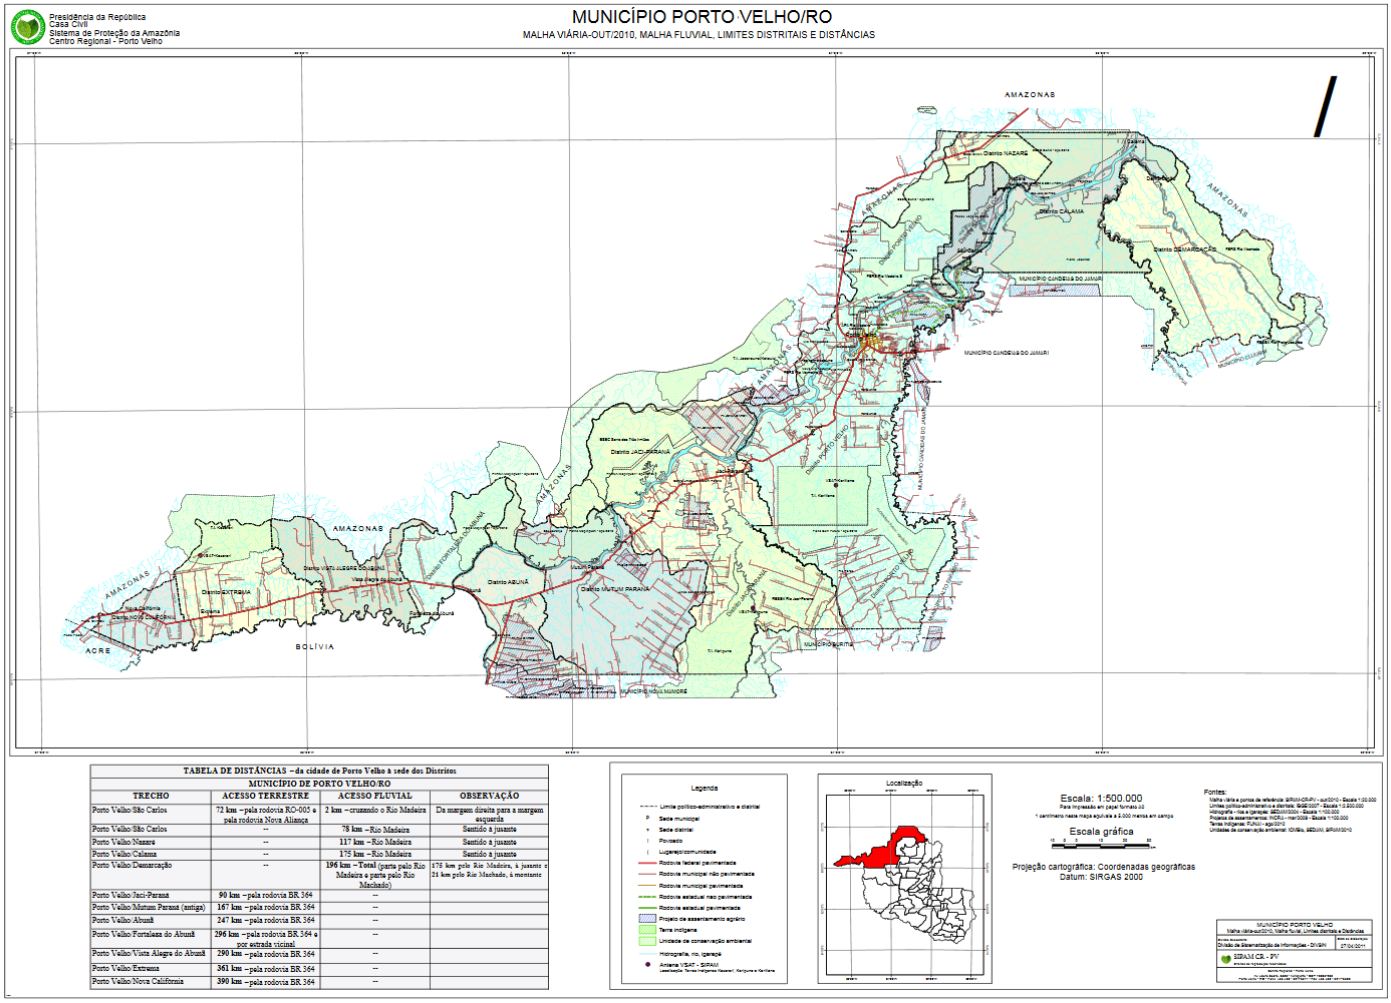Click the 'Sistema de Proteção da Amazônia' header text
The height and width of the screenshot is (1003, 1391).
point(115,33)
